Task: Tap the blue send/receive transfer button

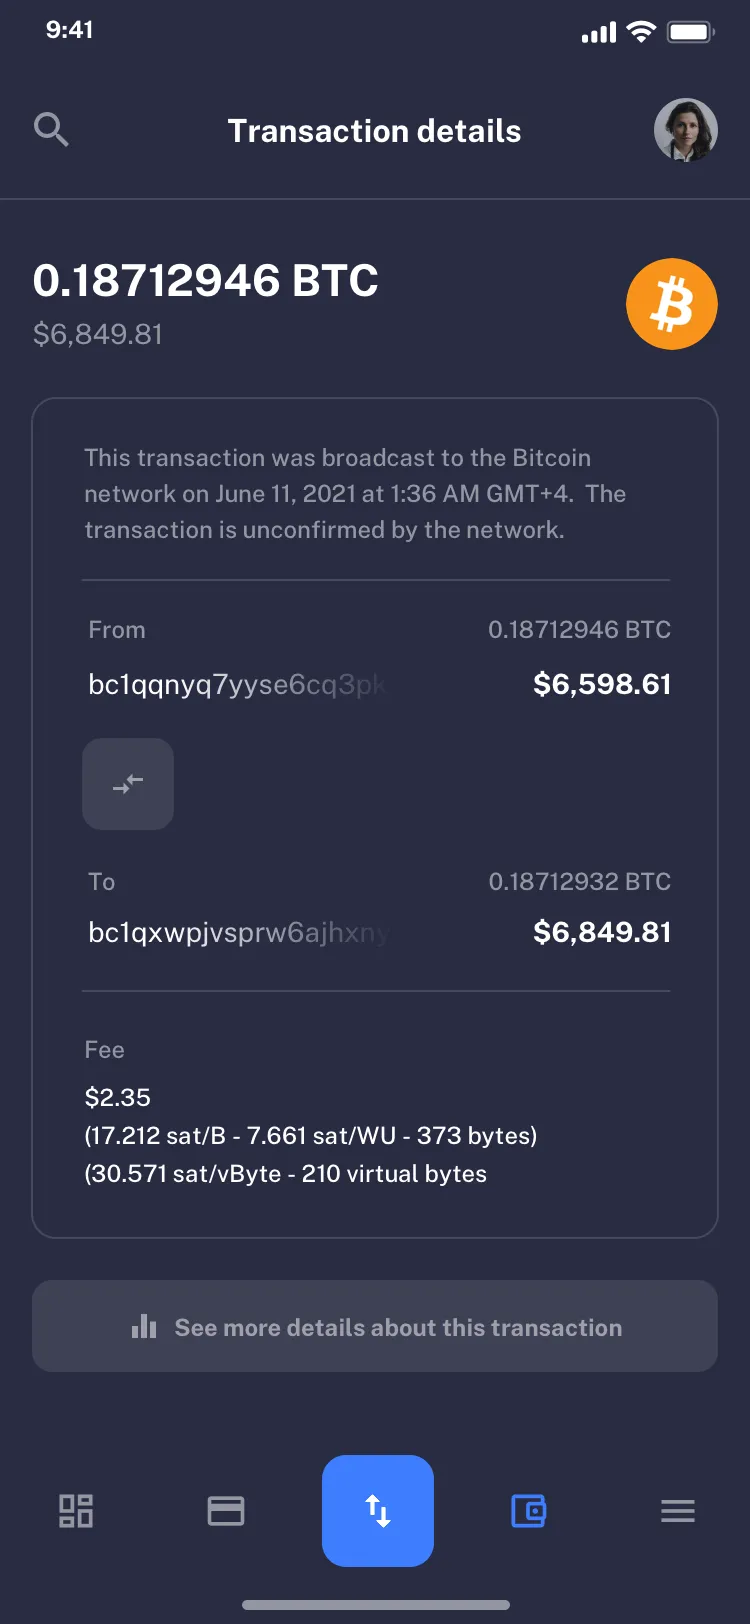Action: [x=378, y=1511]
